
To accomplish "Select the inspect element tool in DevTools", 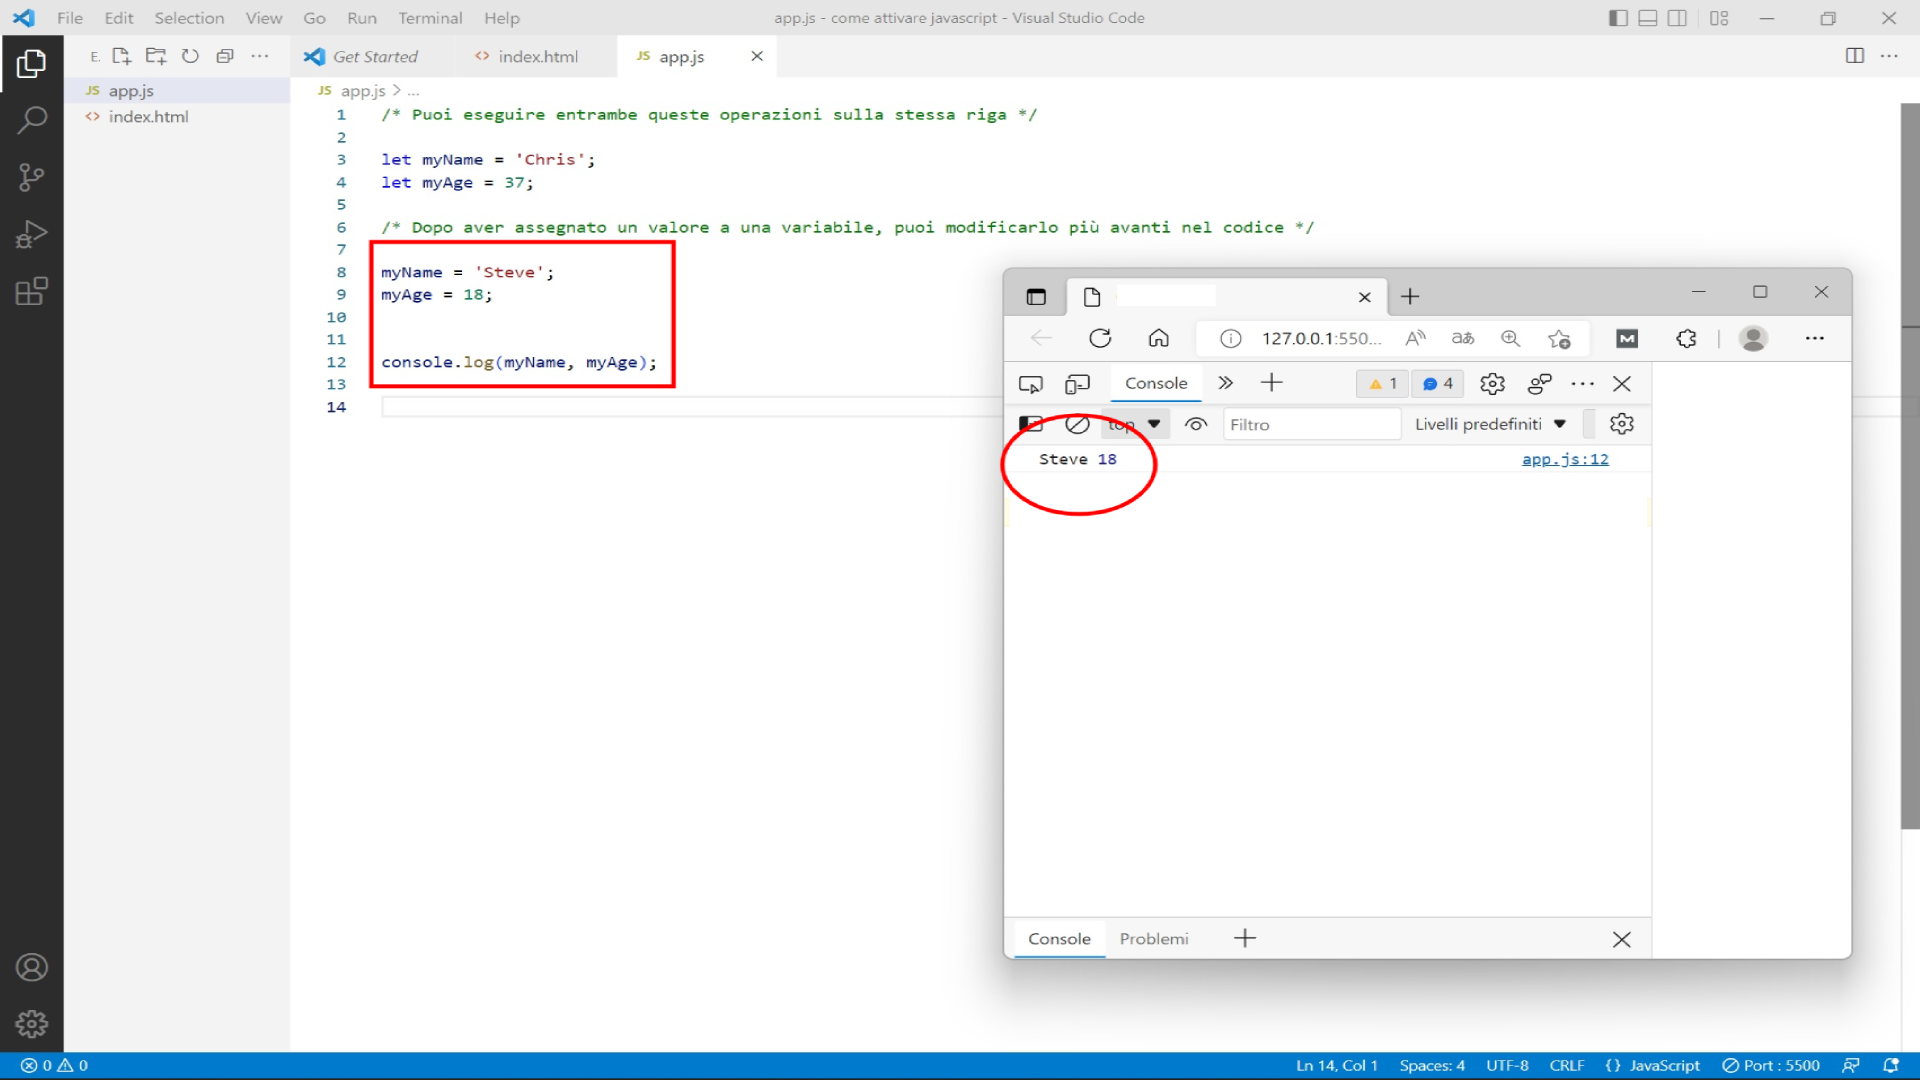I will pyautogui.click(x=1031, y=383).
